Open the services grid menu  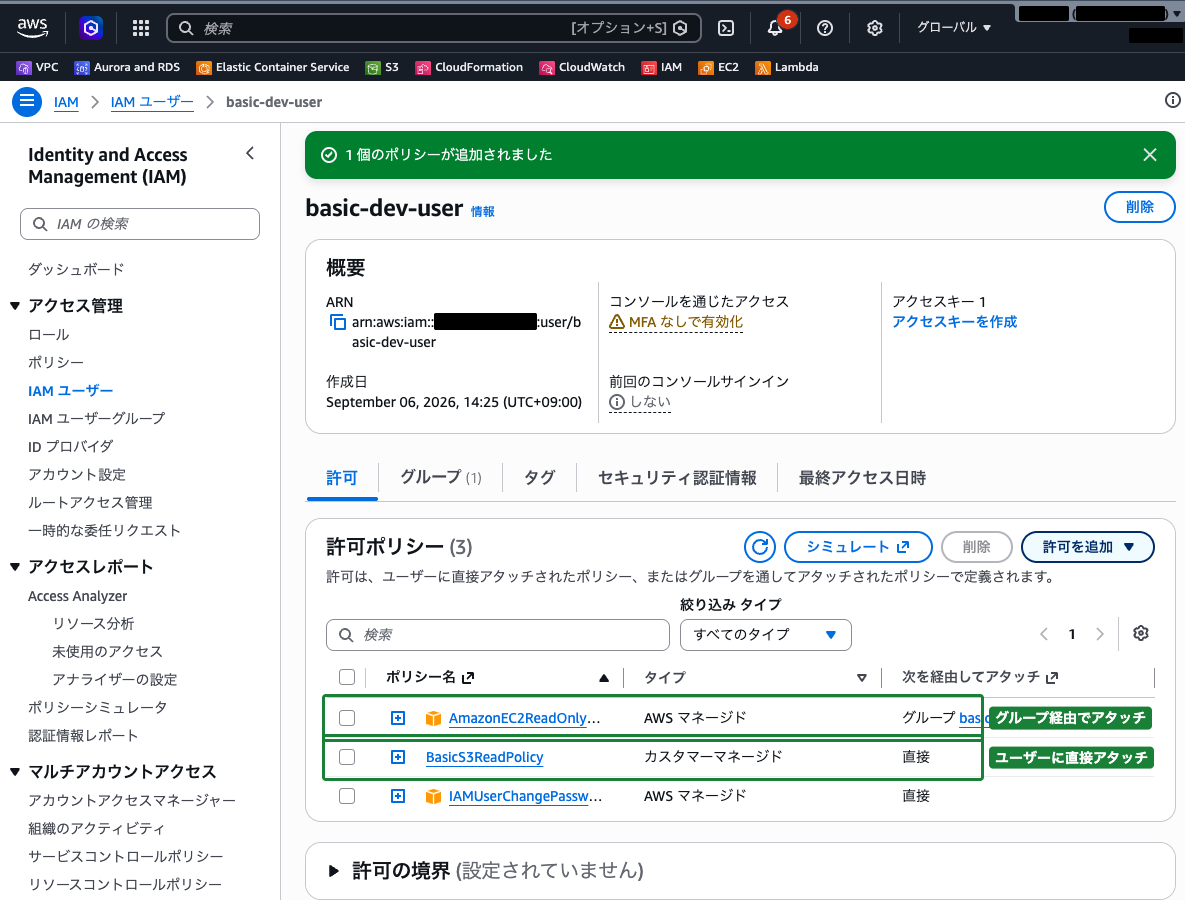[x=141, y=28]
